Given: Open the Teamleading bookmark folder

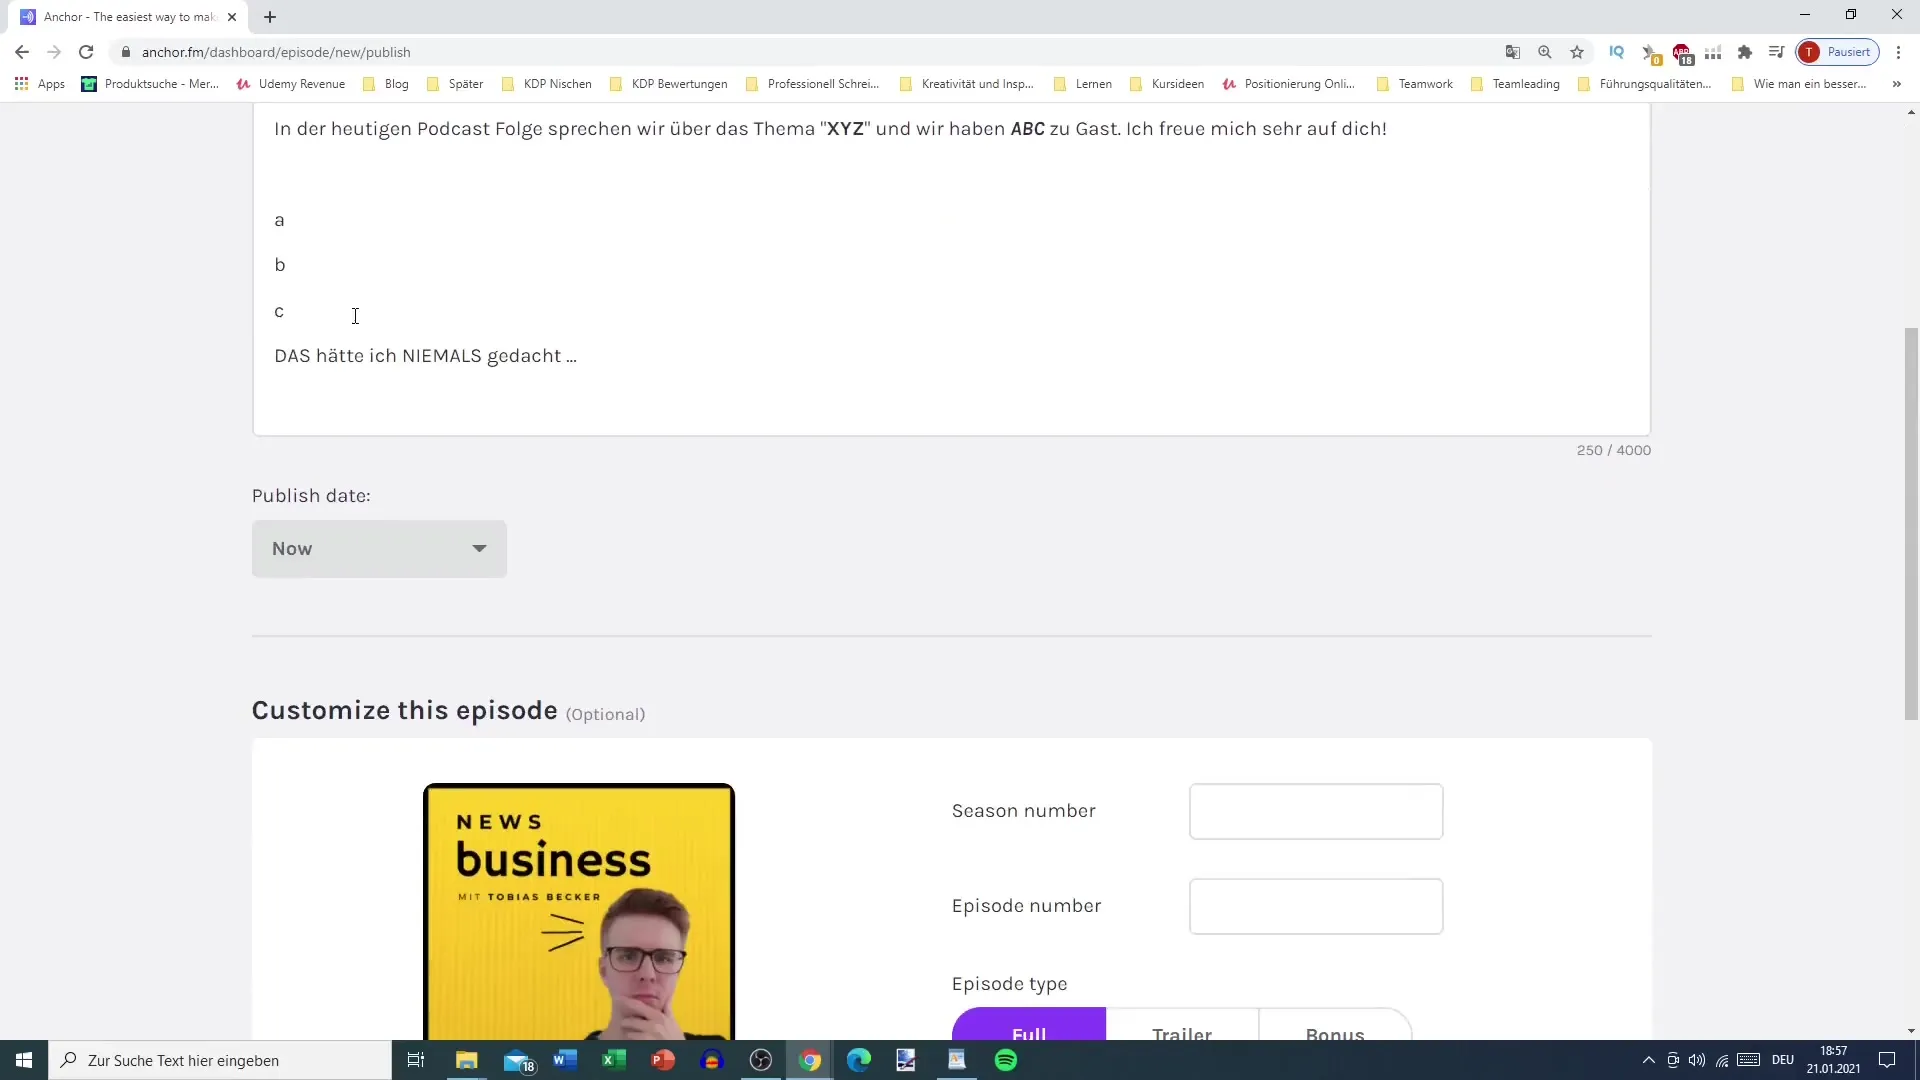Looking at the screenshot, I should tap(1516, 84).
